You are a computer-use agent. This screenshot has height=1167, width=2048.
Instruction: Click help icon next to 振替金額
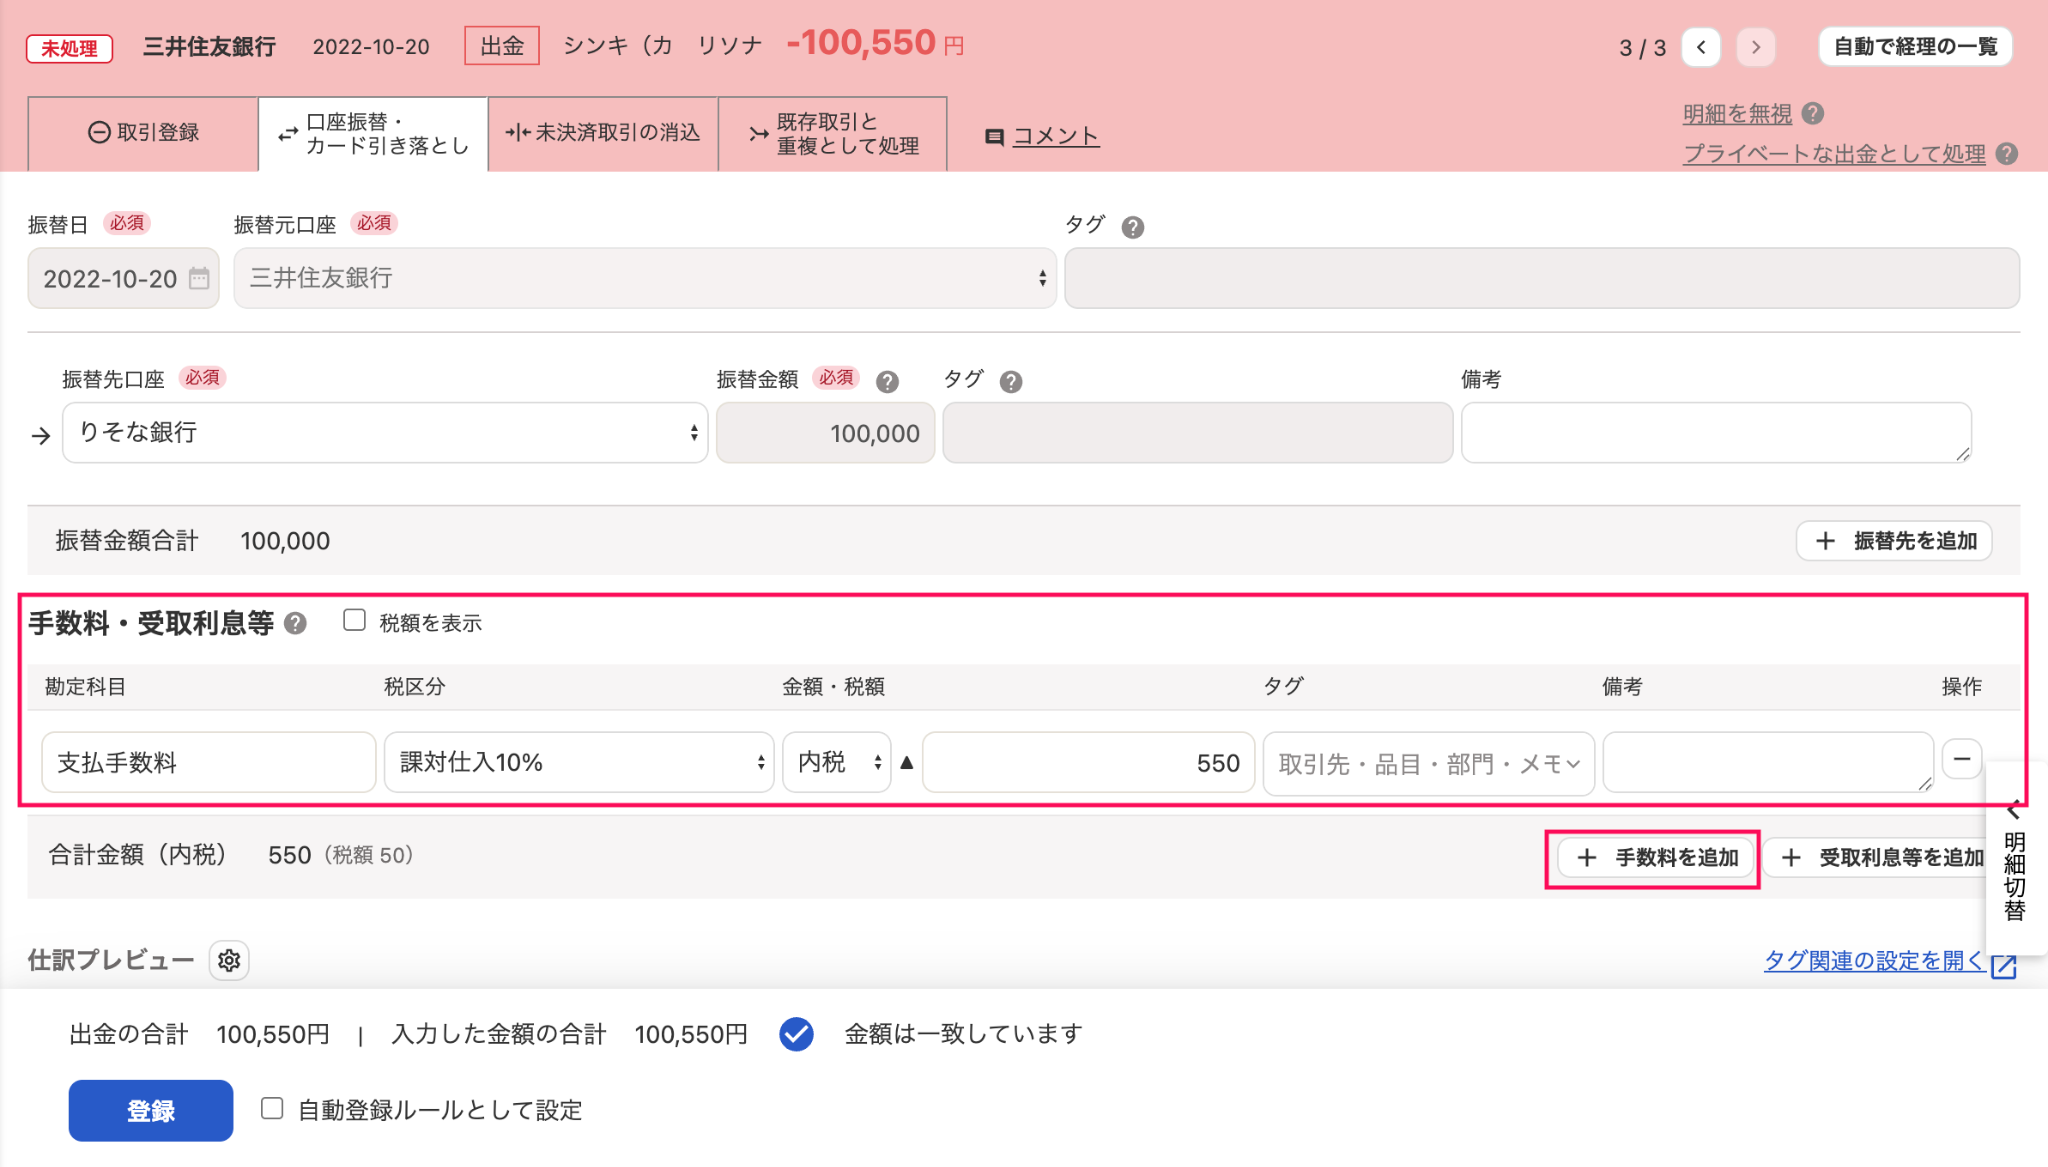pos(887,382)
